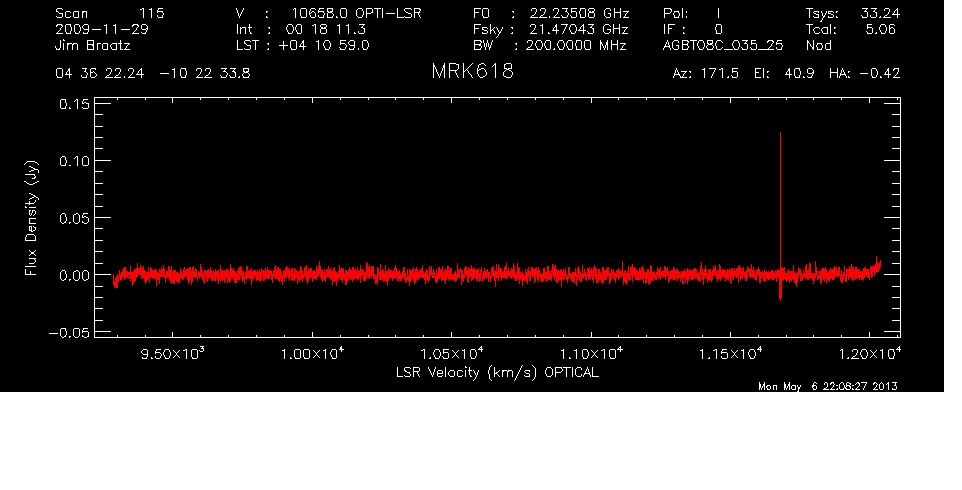Click the 0.00 y-axis tick label
This screenshot has height=490, width=962.
point(74,275)
